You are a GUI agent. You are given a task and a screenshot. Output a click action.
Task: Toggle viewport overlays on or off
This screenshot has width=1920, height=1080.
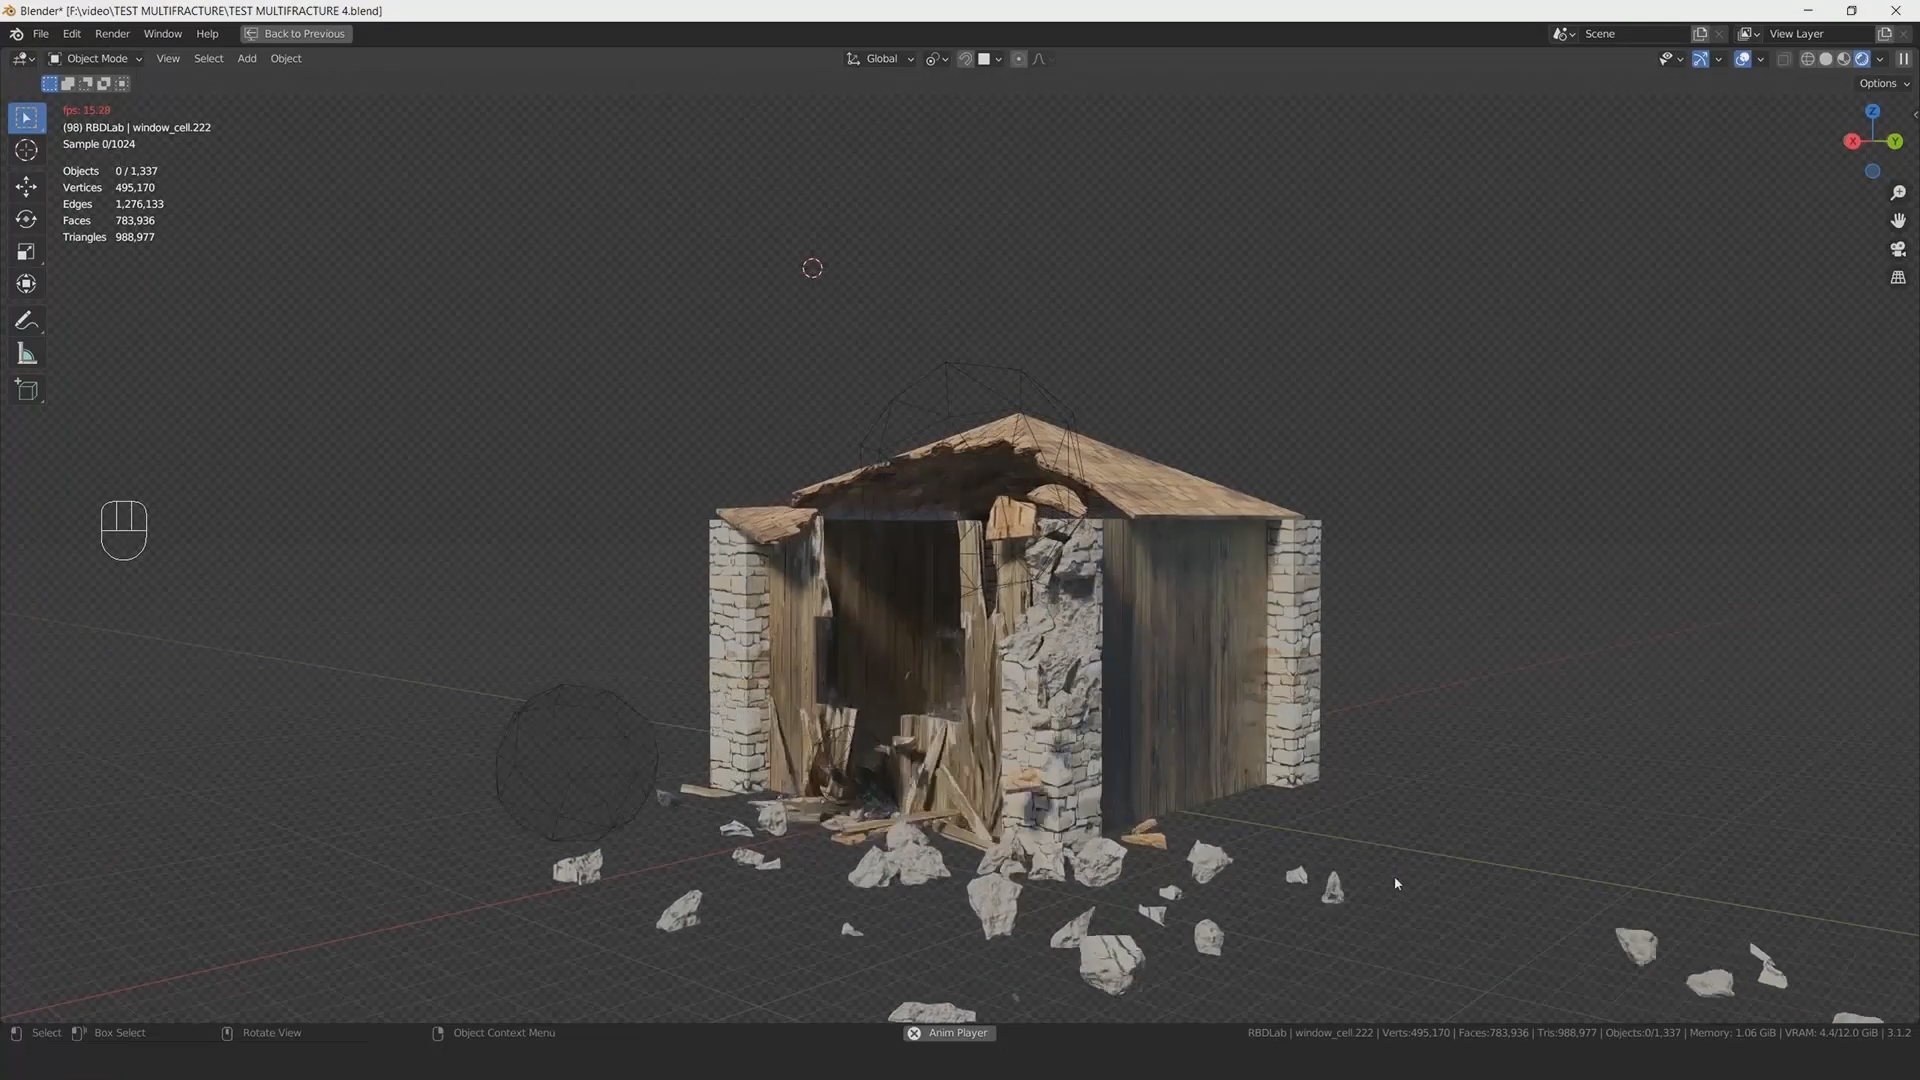pos(1742,59)
